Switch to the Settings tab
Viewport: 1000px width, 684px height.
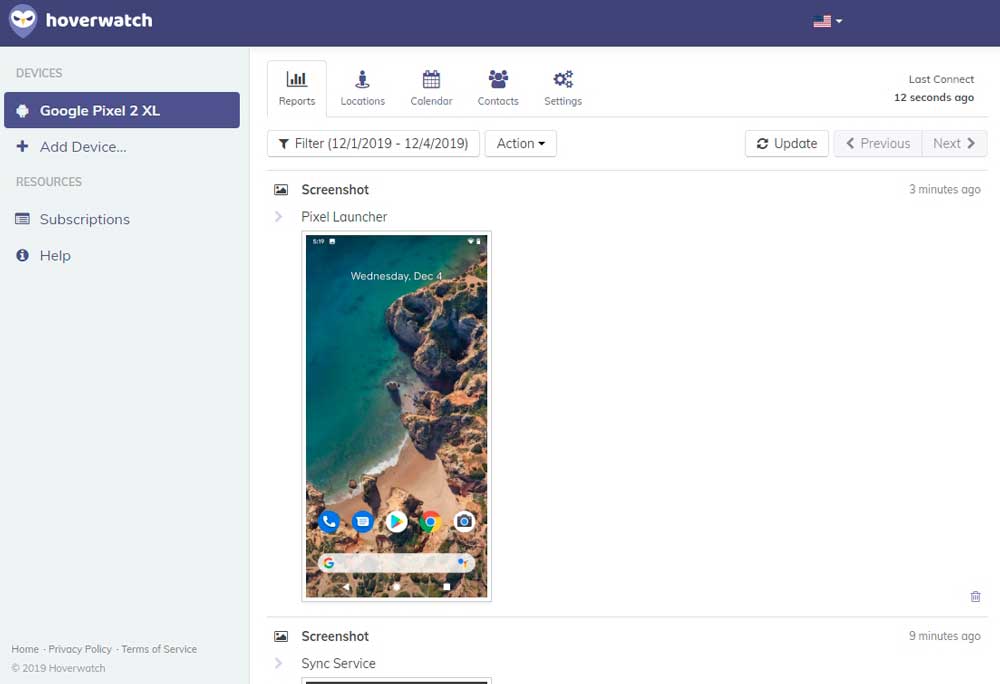(x=562, y=89)
